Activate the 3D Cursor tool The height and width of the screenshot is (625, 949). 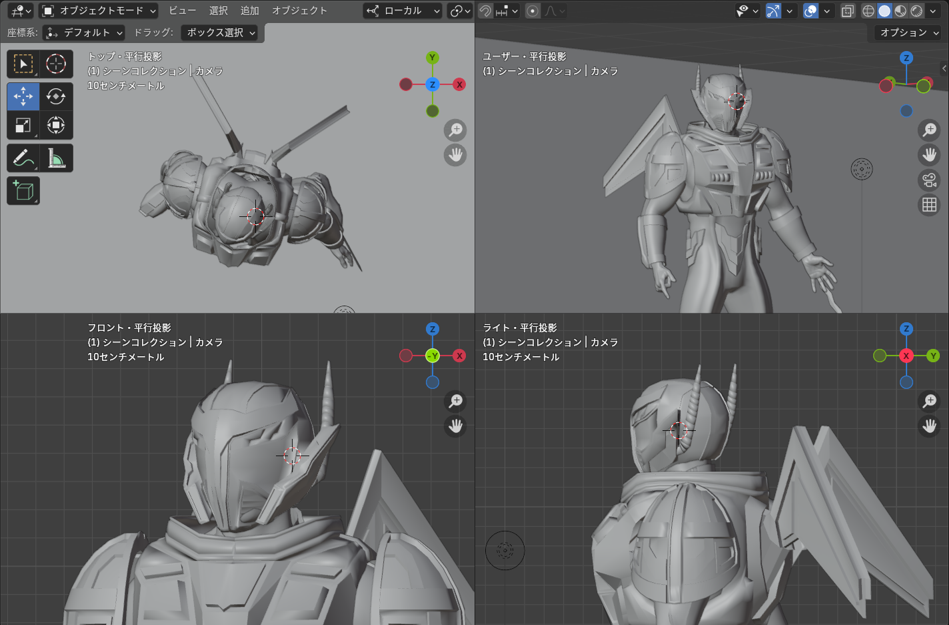point(56,64)
